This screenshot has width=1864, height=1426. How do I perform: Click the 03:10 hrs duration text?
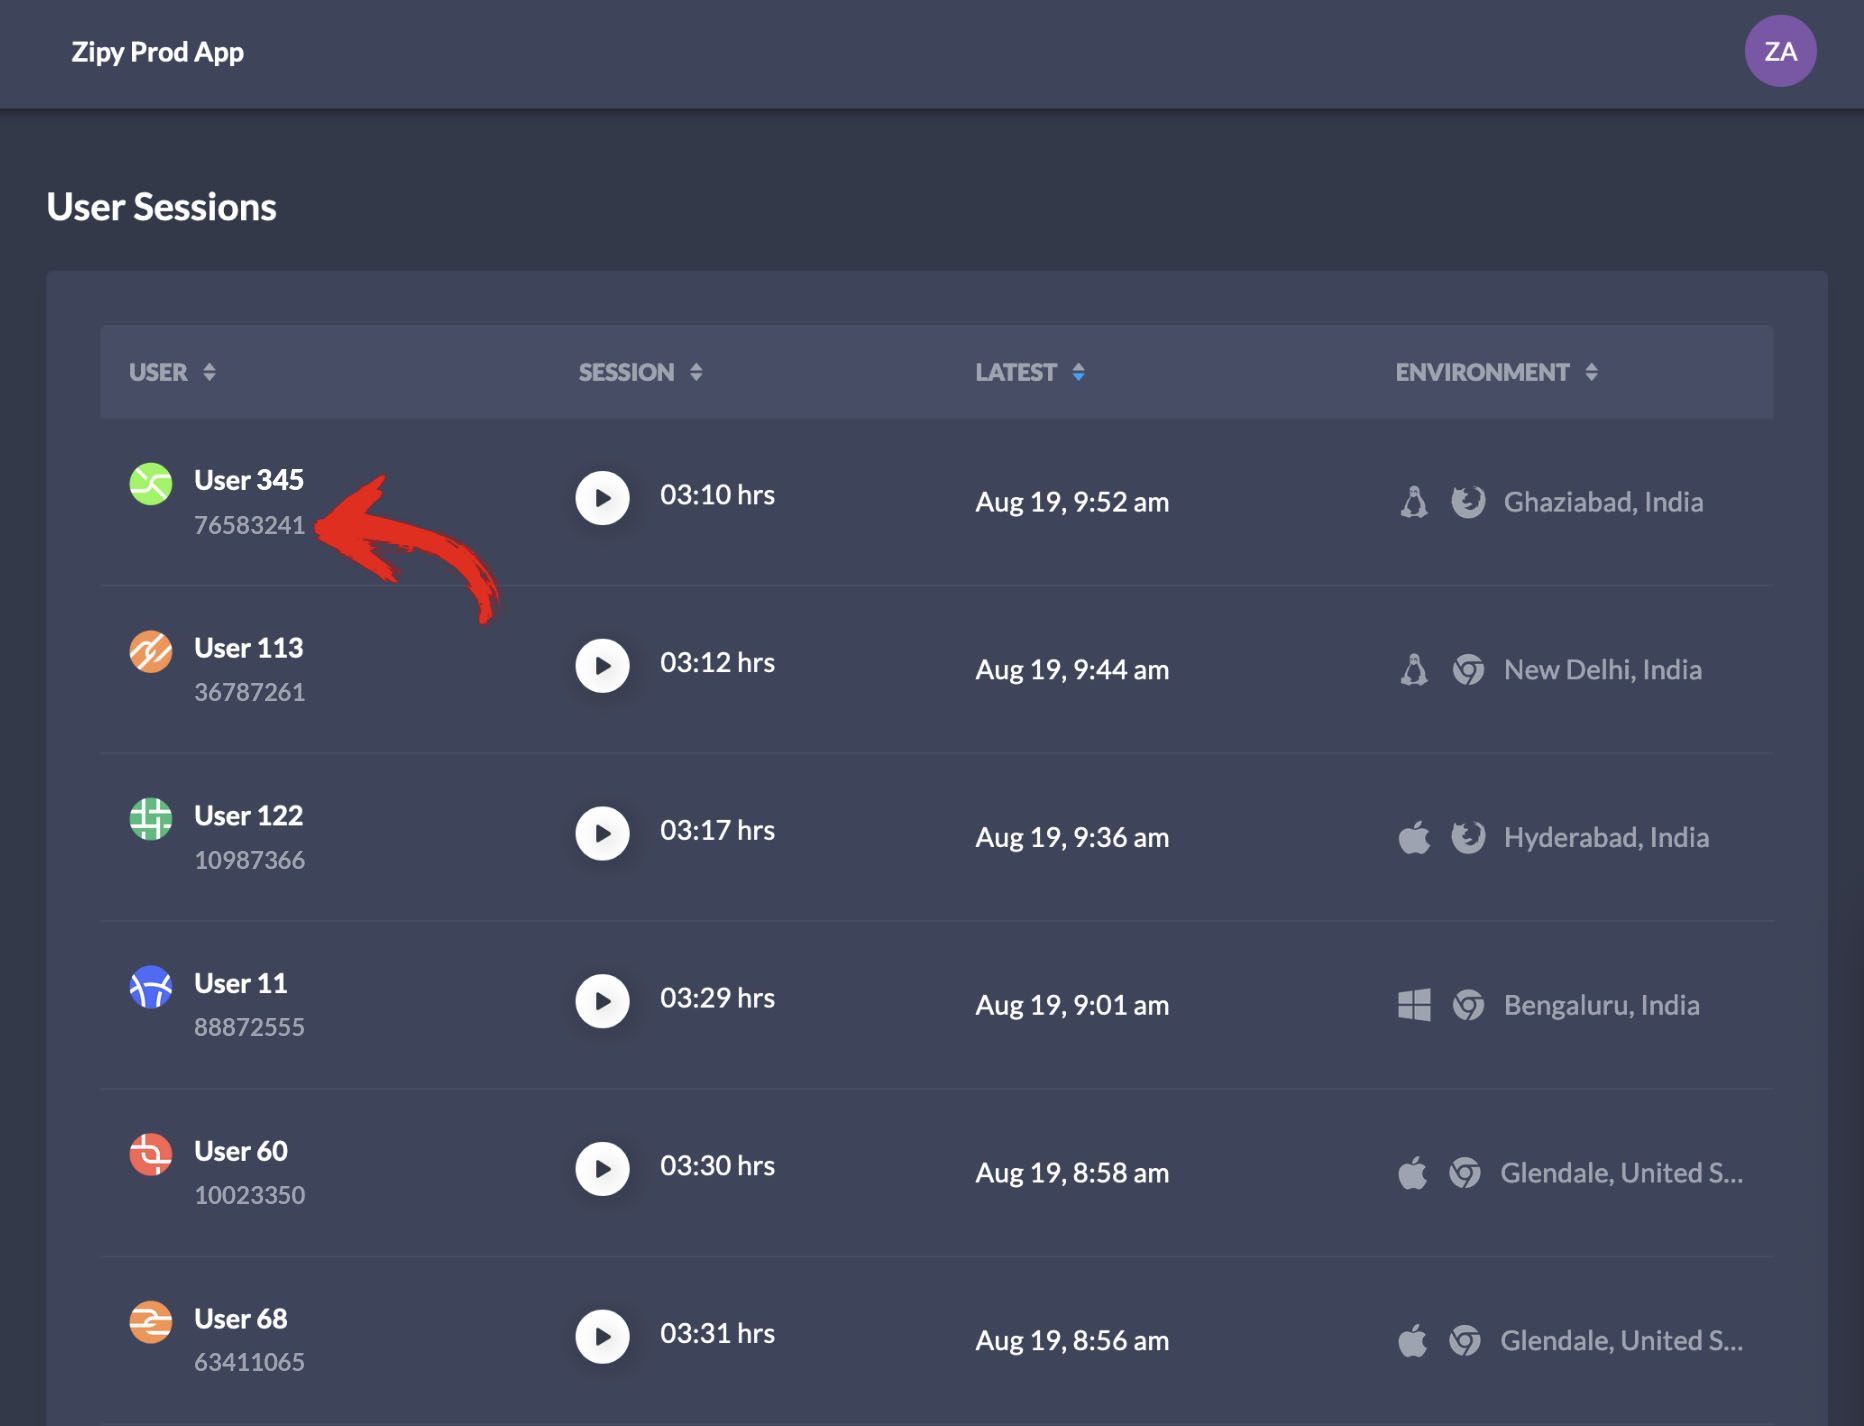[717, 495]
